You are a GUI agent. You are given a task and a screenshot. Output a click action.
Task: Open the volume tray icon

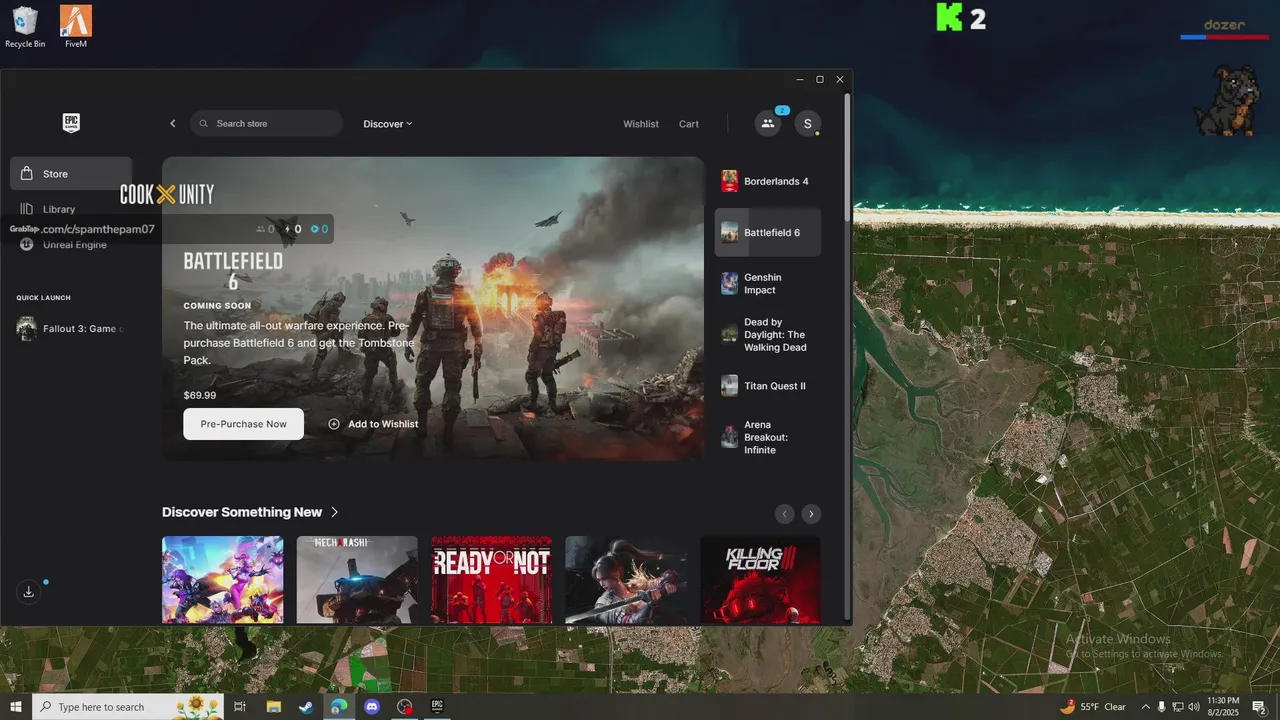click(1194, 707)
